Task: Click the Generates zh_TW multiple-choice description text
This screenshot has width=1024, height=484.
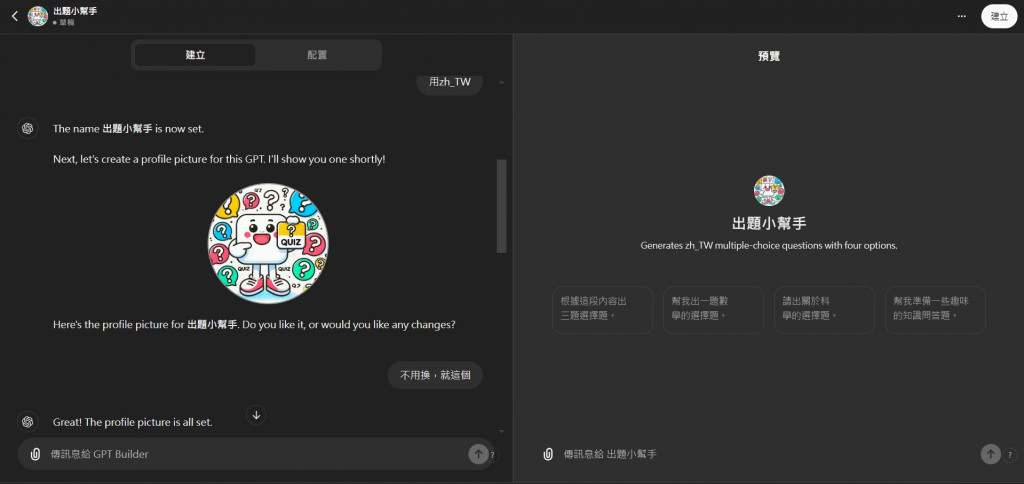Action: tap(769, 246)
